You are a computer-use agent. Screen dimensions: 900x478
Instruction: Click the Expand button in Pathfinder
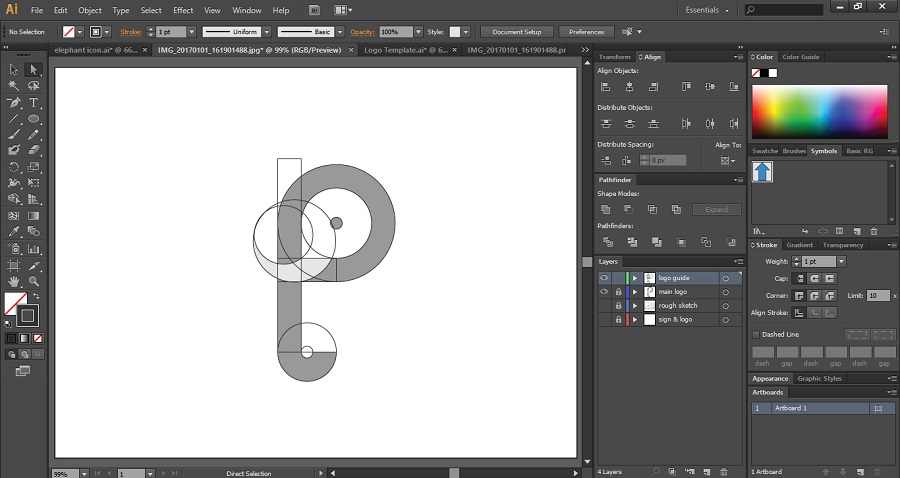click(716, 209)
